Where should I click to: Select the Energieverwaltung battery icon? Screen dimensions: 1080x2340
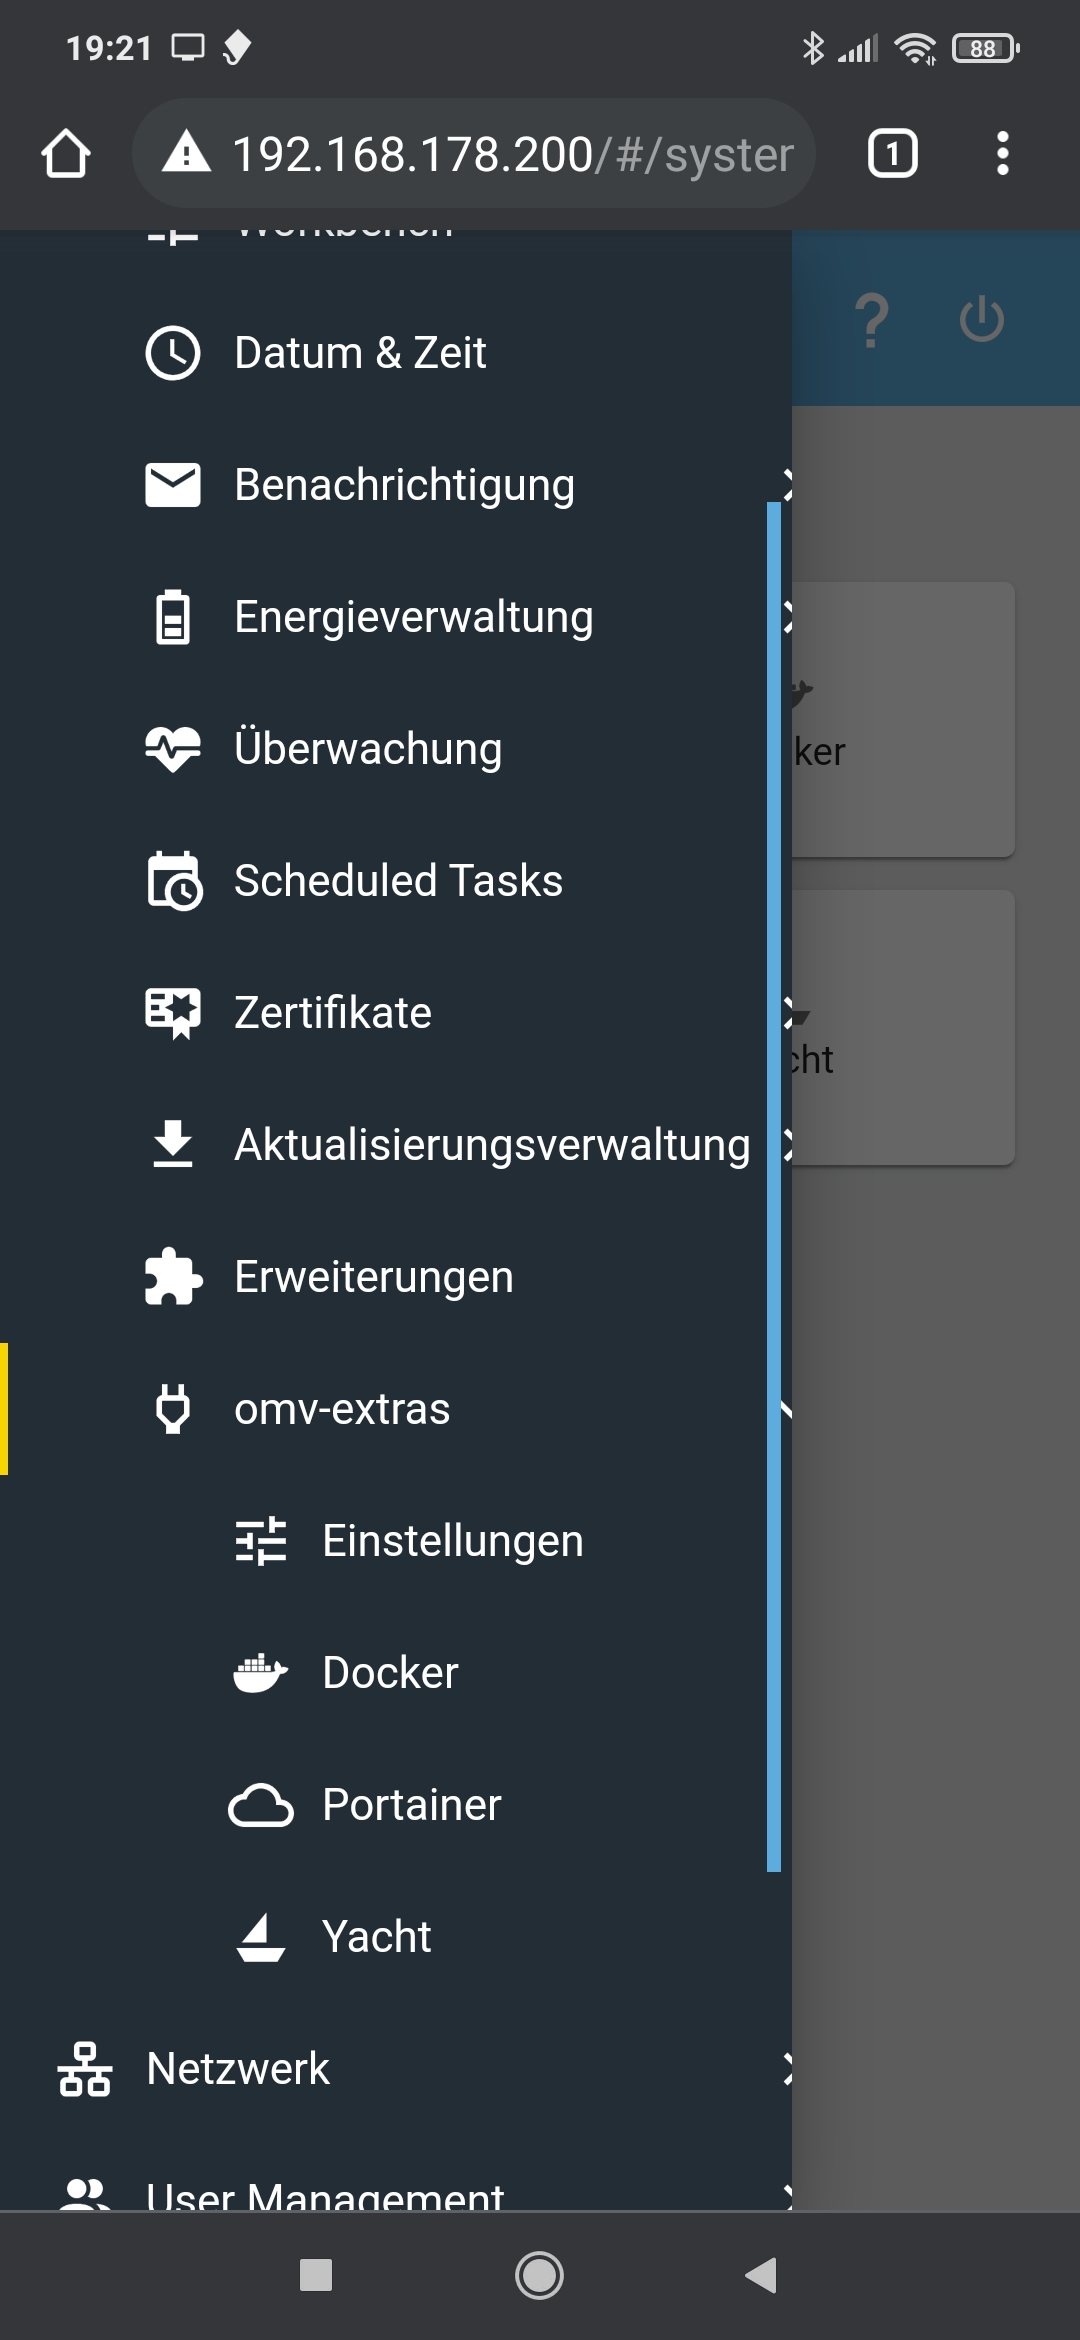173,617
